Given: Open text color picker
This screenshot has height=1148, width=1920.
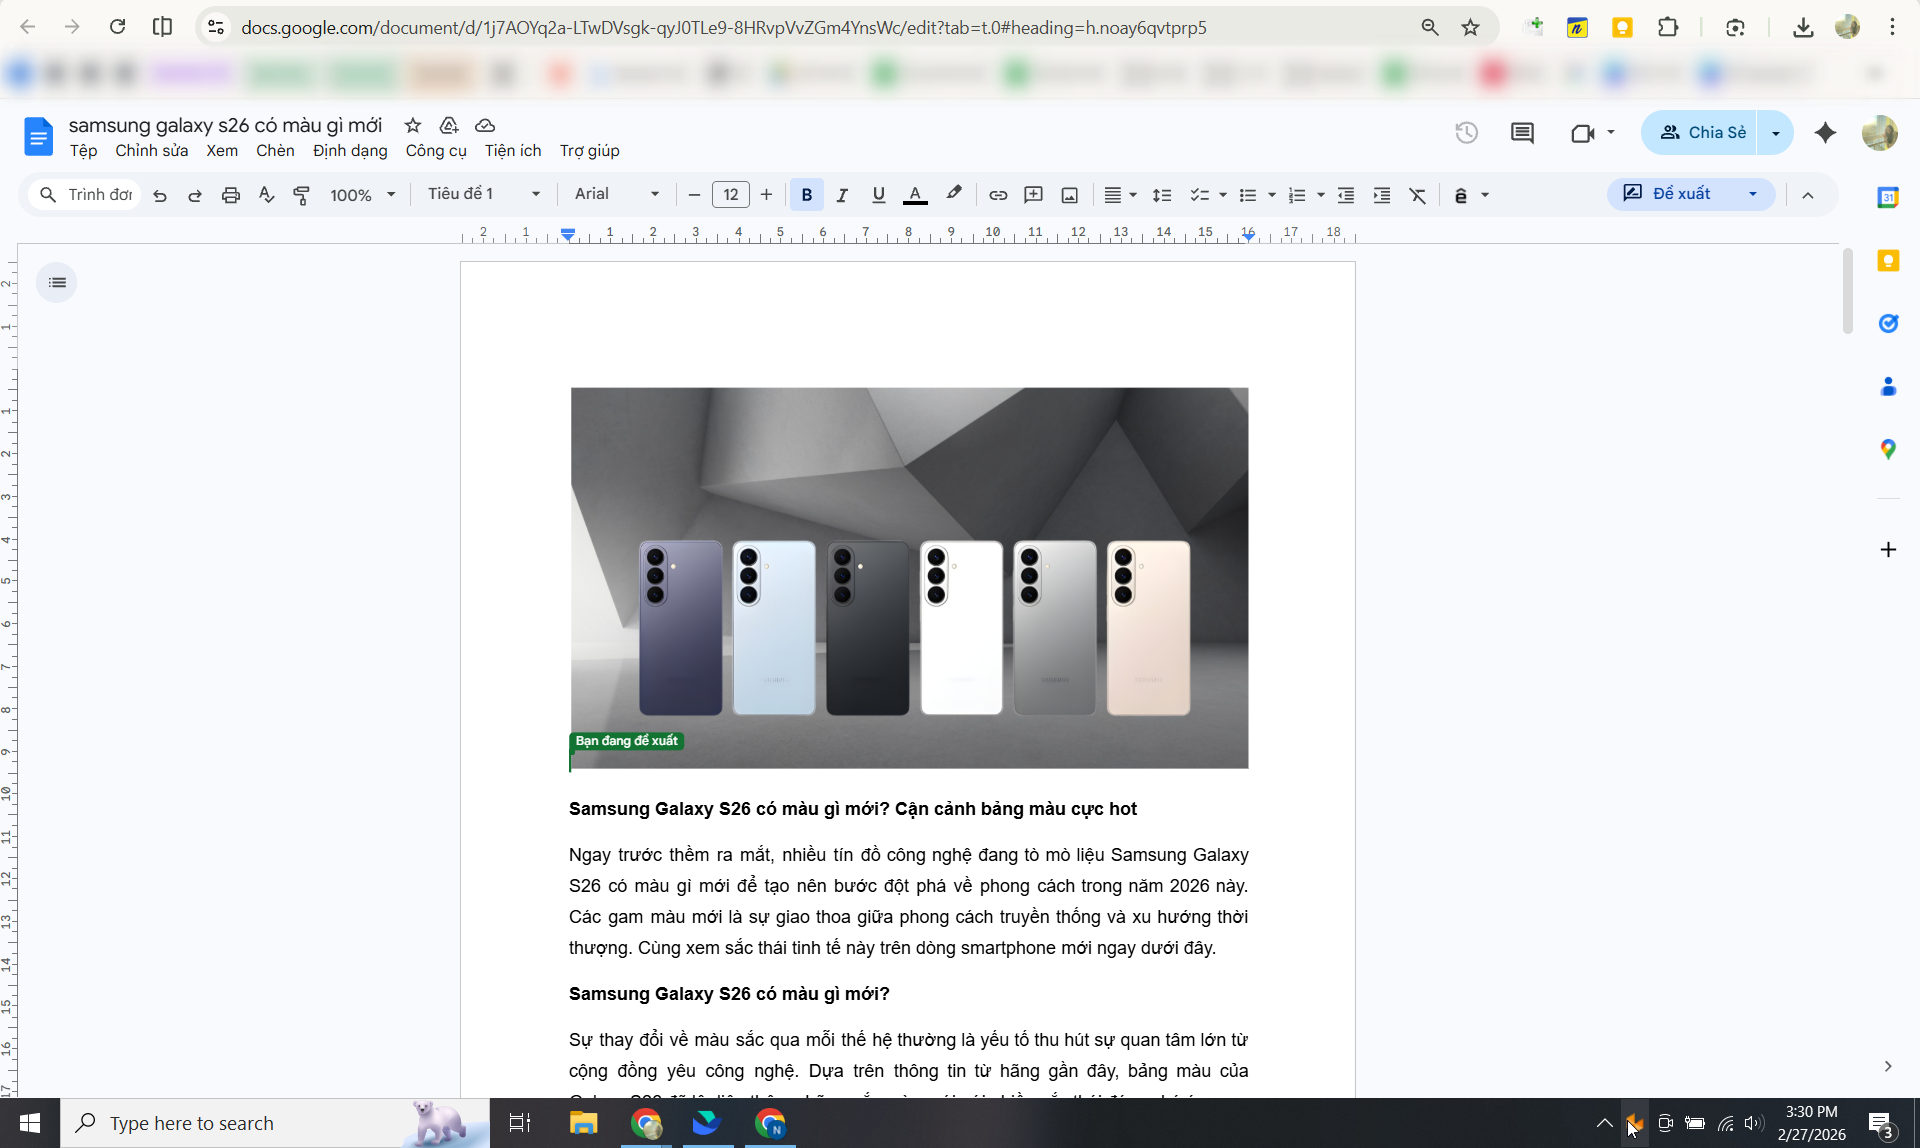Looking at the screenshot, I should [x=915, y=195].
